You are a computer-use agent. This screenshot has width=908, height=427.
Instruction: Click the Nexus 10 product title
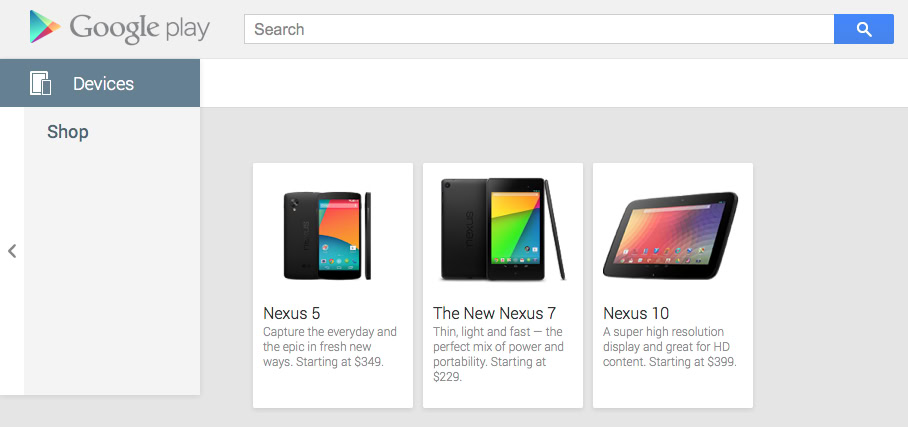point(636,313)
